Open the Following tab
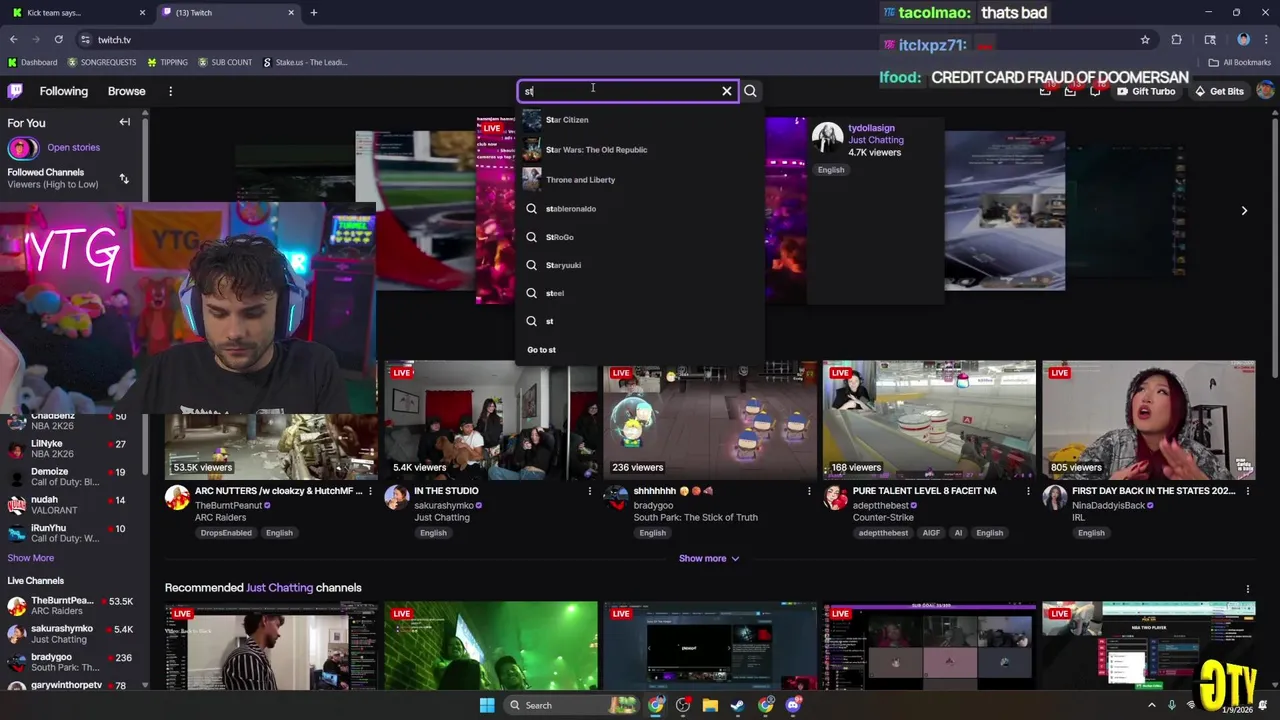The height and width of the screenshot is (720, 1280). point(64,91)
